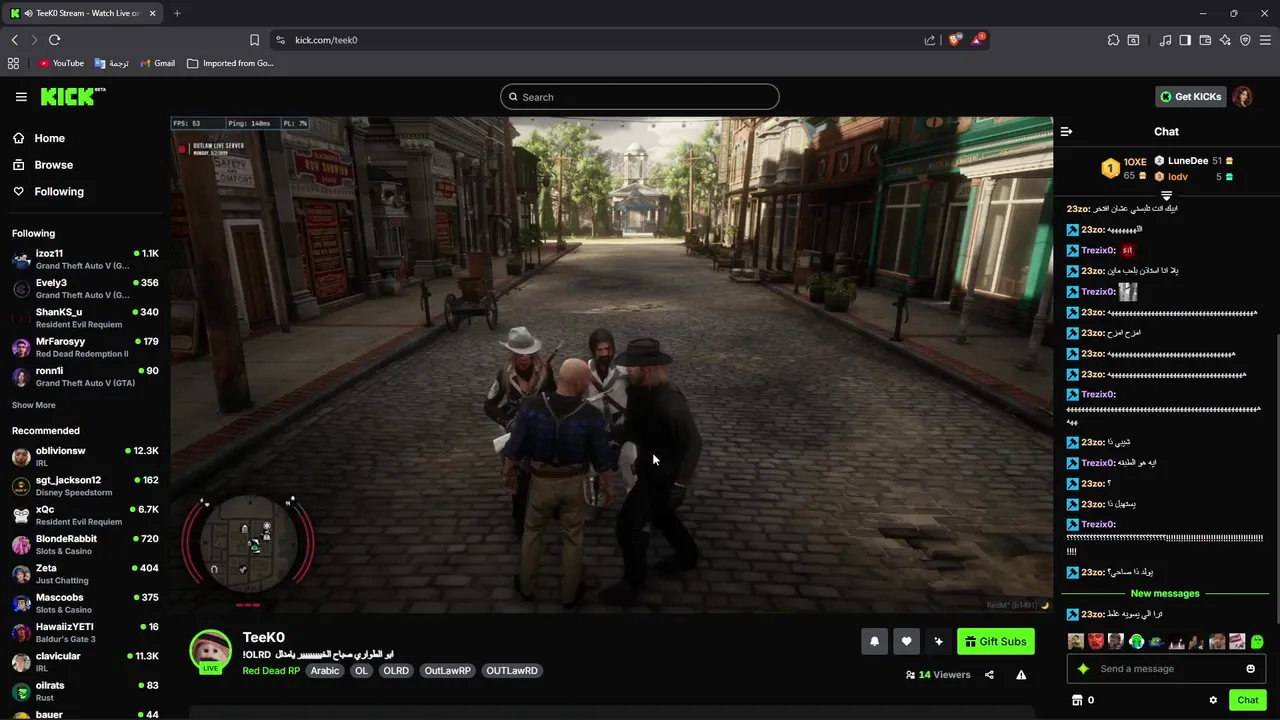Select the OUTLawRD tag
Image resolution: width=1280 pixels, height=720 pixels.
[x=512, y=671]
